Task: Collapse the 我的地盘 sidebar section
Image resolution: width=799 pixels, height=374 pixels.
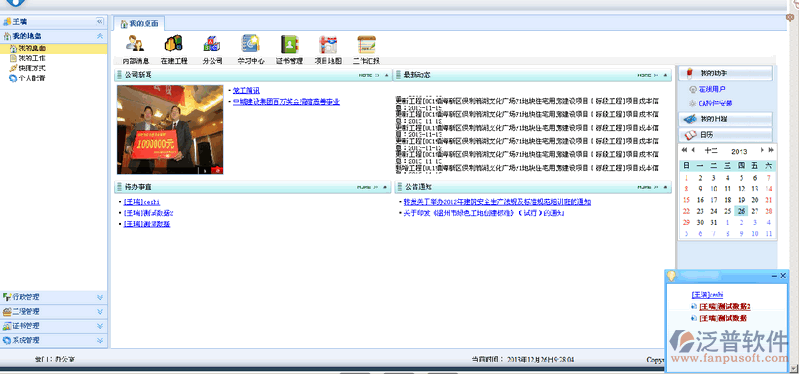Action: (x=100, y=36)
